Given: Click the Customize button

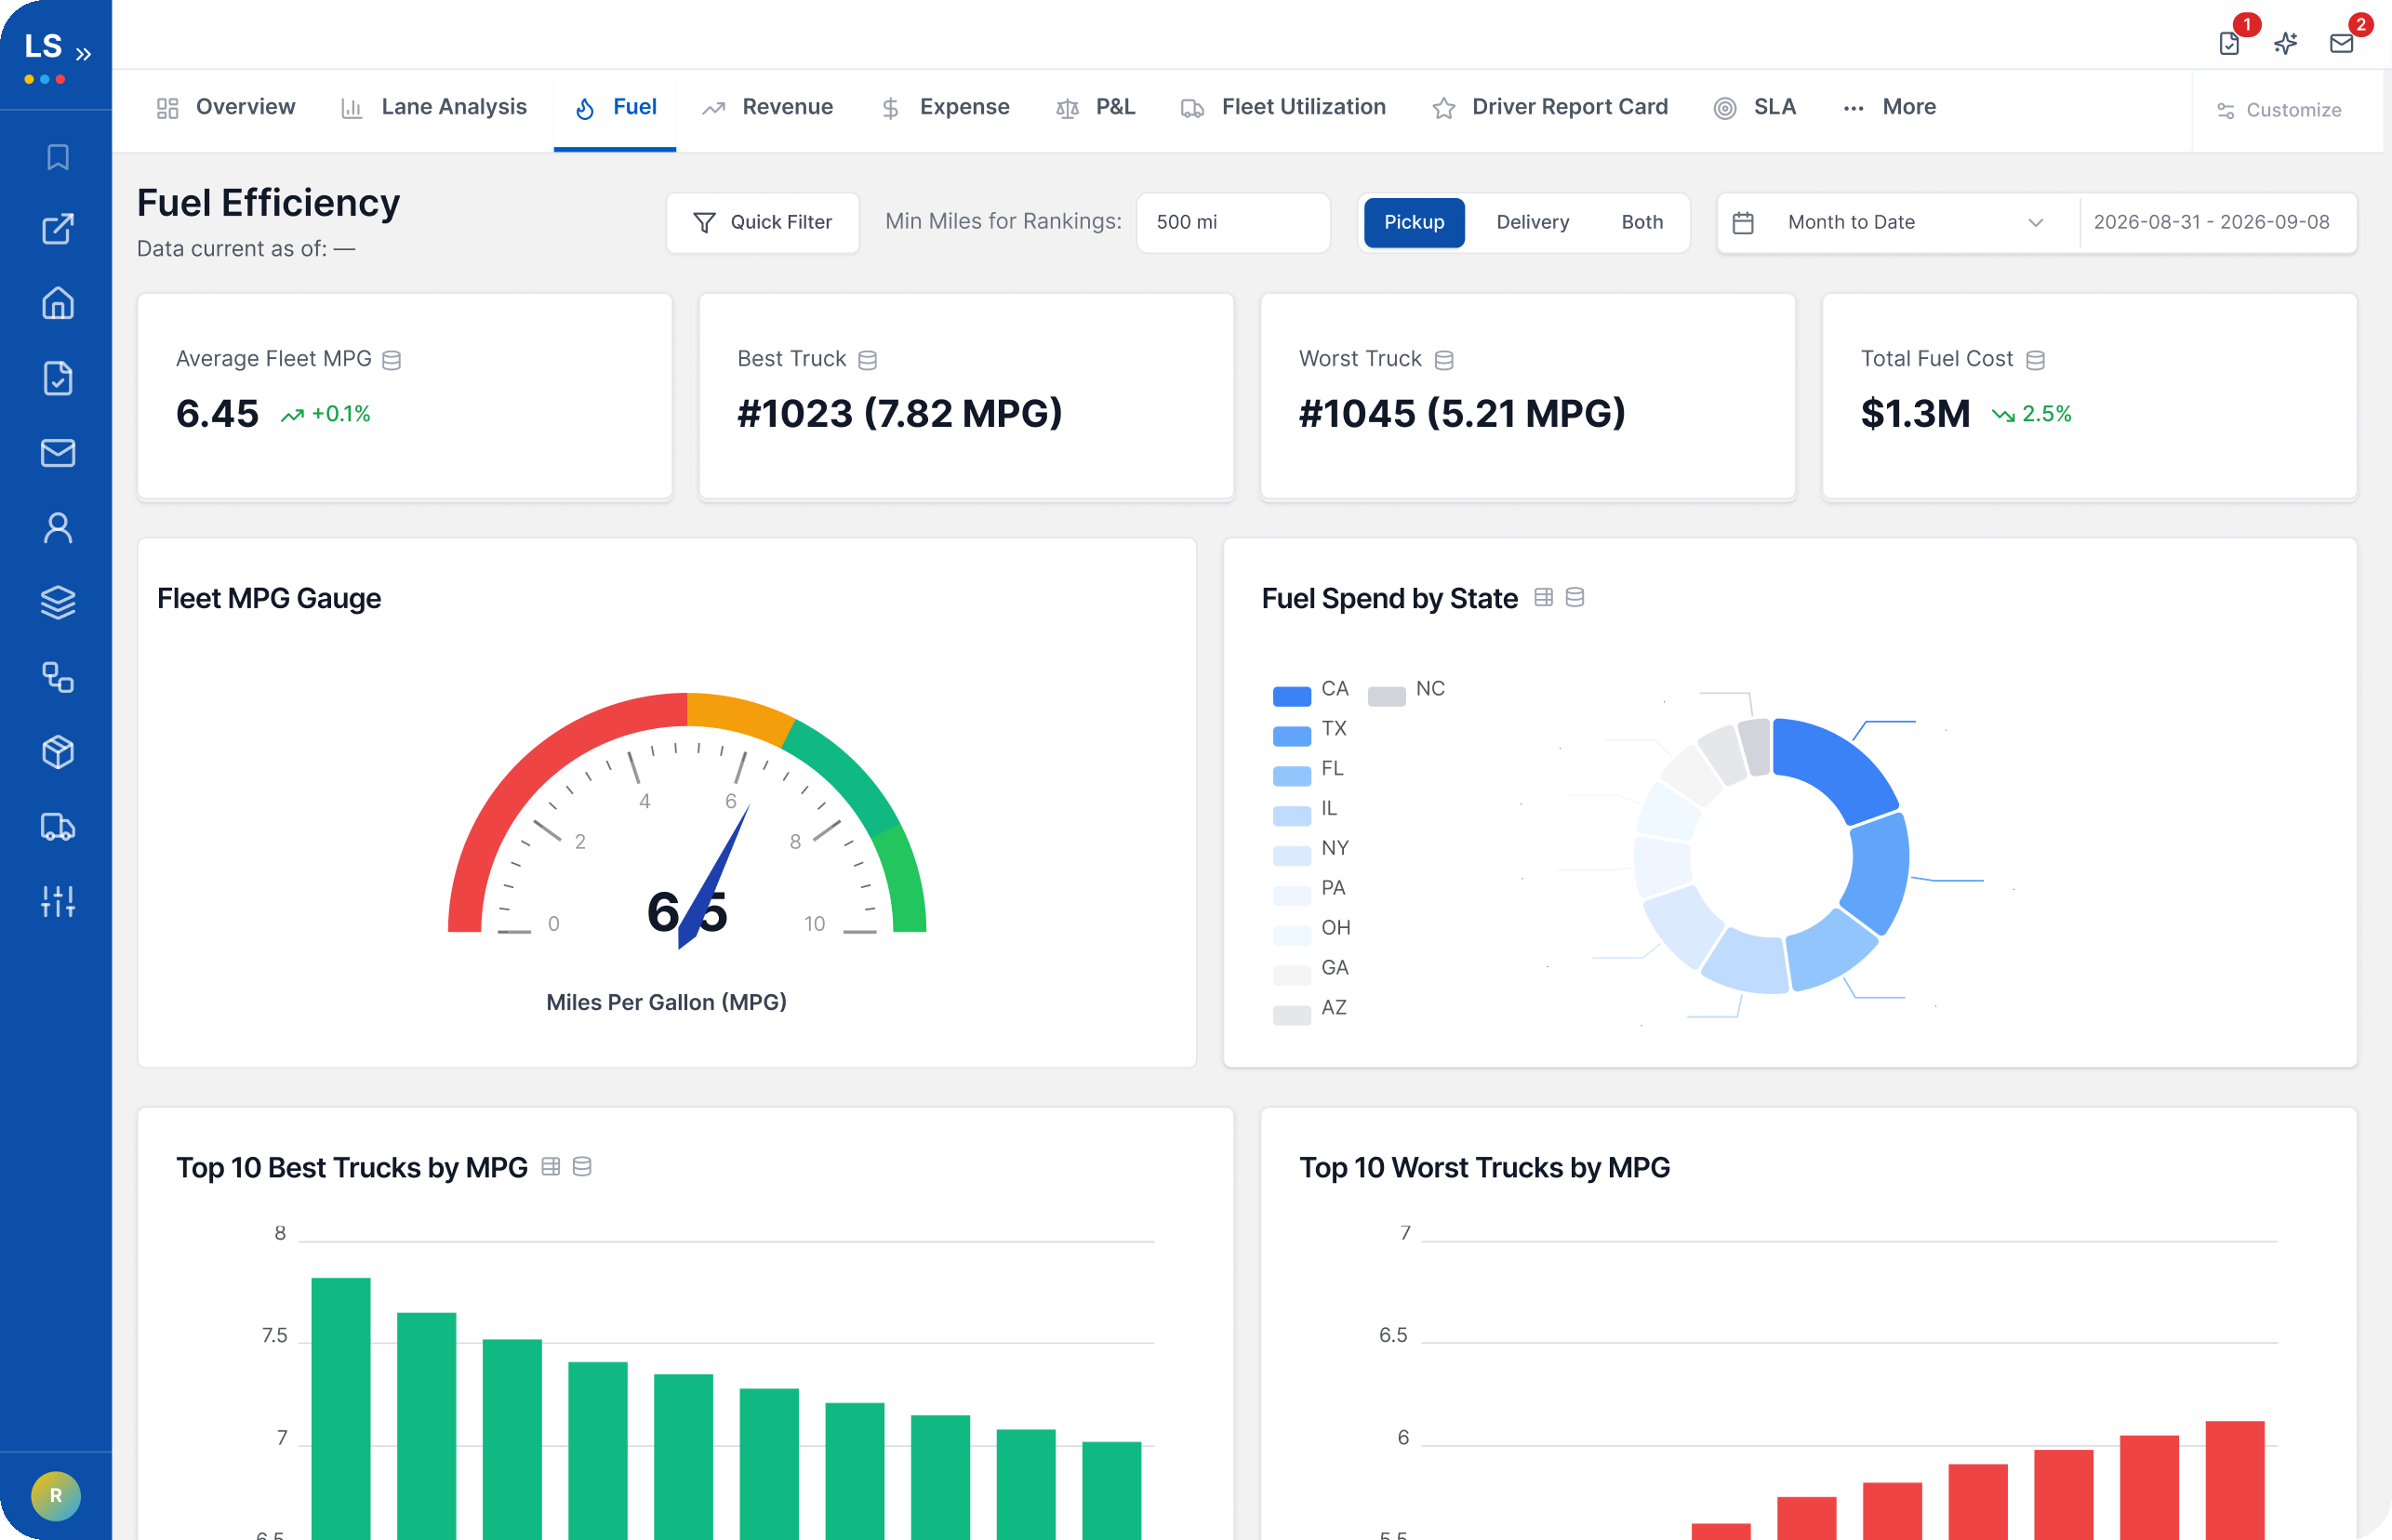Looking at the screenshot, I should tap(2279, 110).
